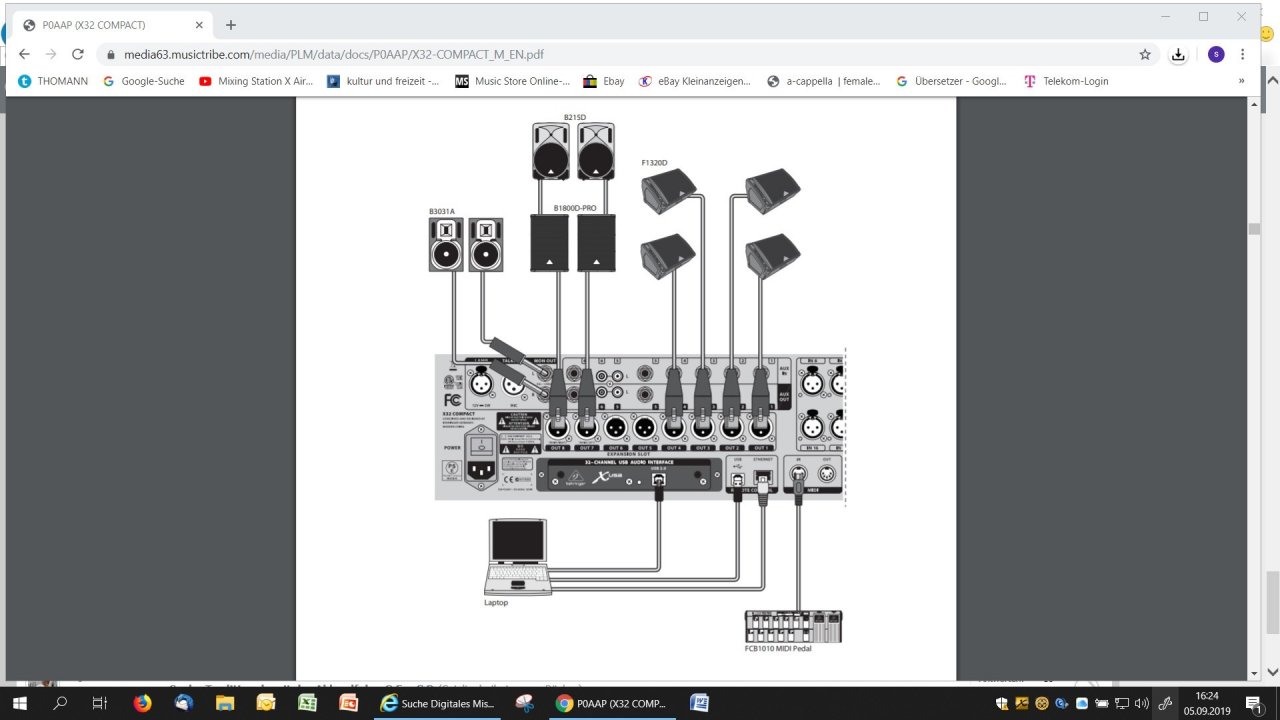The width and height of the screenshot is (1280, 720).
Task: Open the a-cappella female bookmark
Action: pos(824,81)
